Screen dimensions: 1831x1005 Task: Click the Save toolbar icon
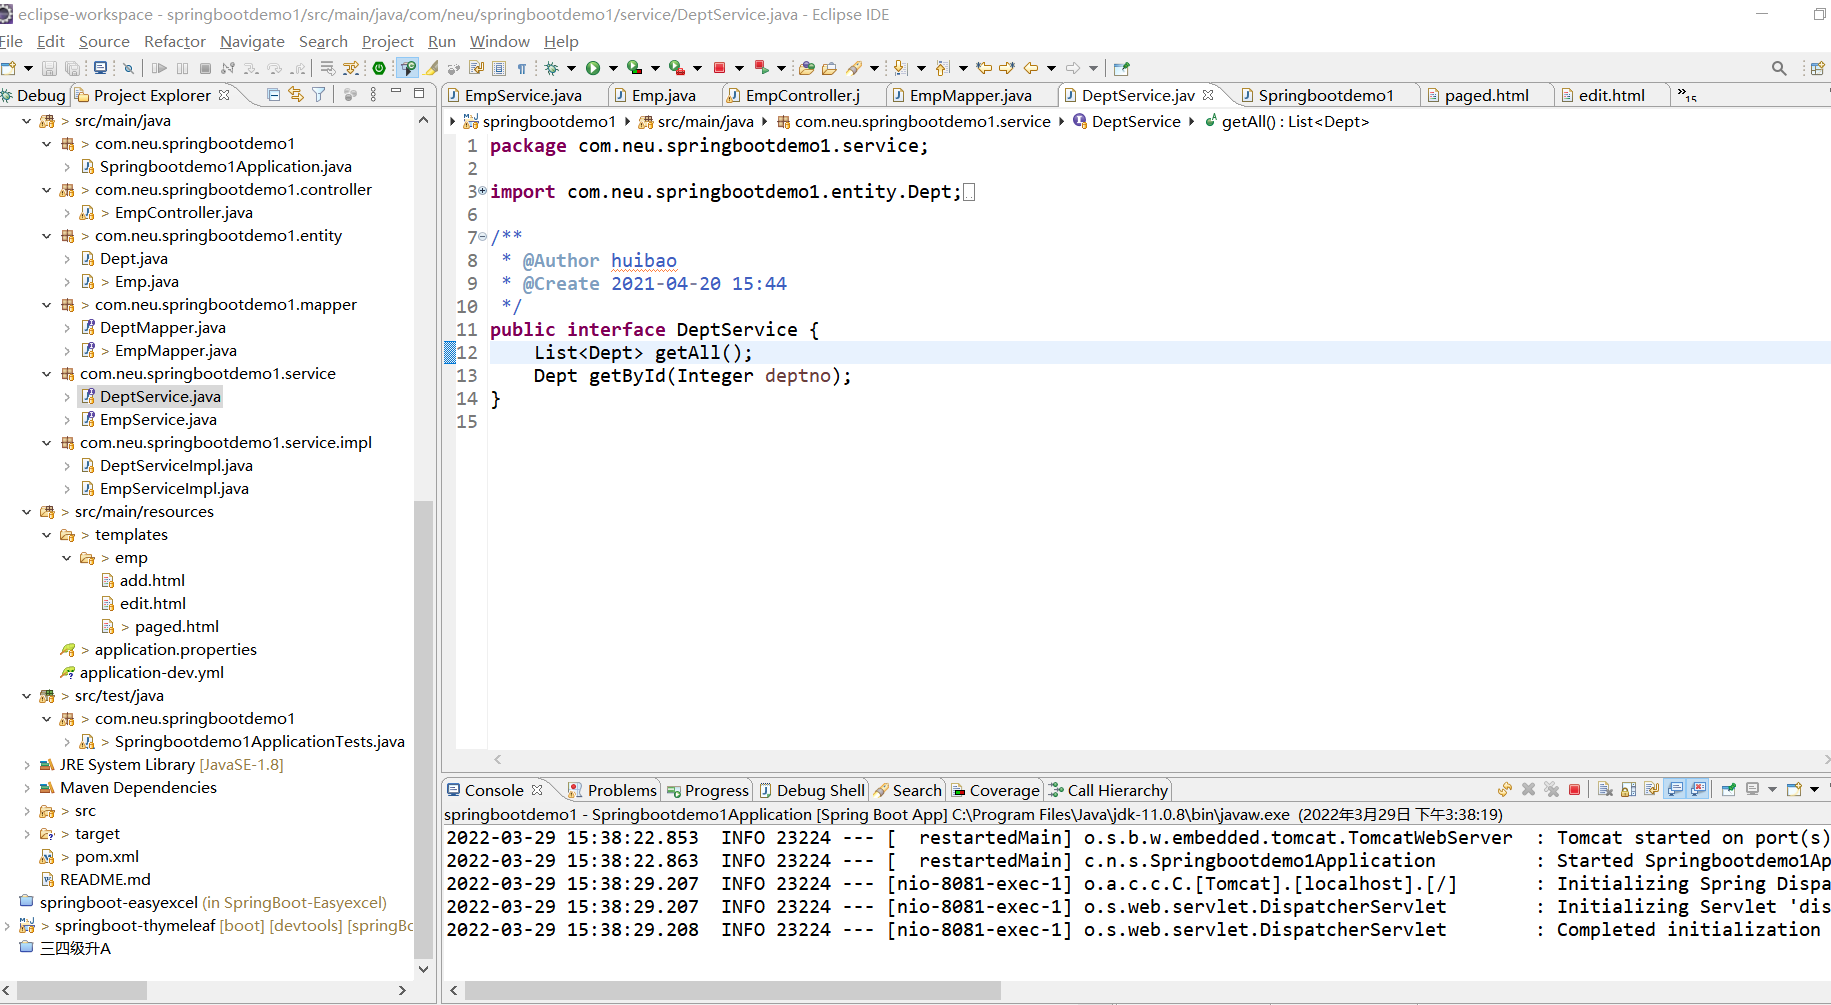49,68
